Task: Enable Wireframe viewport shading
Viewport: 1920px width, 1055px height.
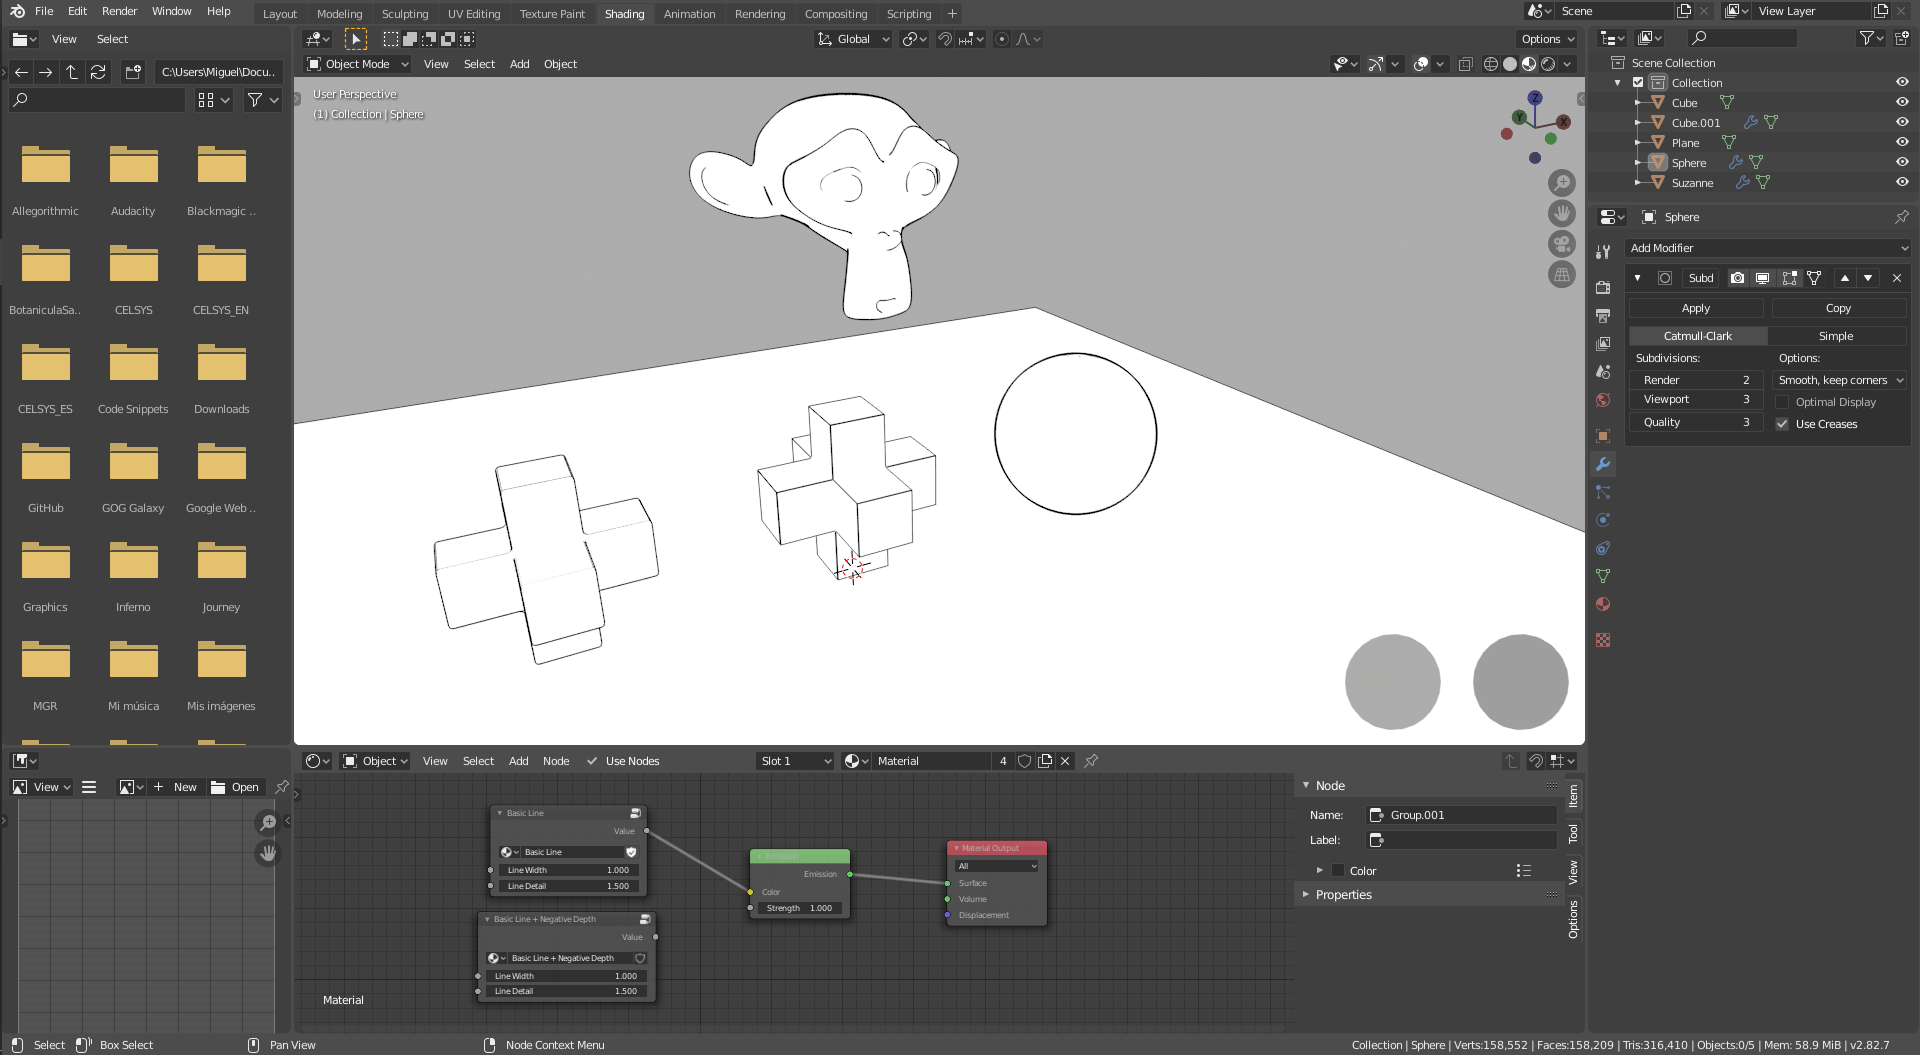Action: (1490, 64)
